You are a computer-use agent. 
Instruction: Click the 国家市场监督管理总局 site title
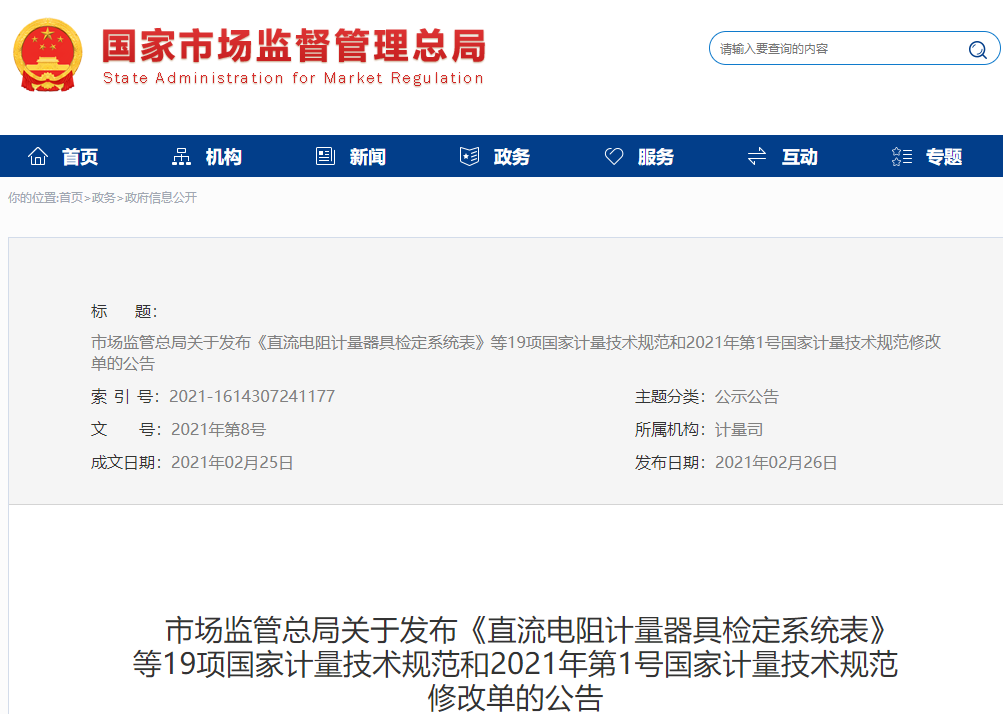pos(293,47)
